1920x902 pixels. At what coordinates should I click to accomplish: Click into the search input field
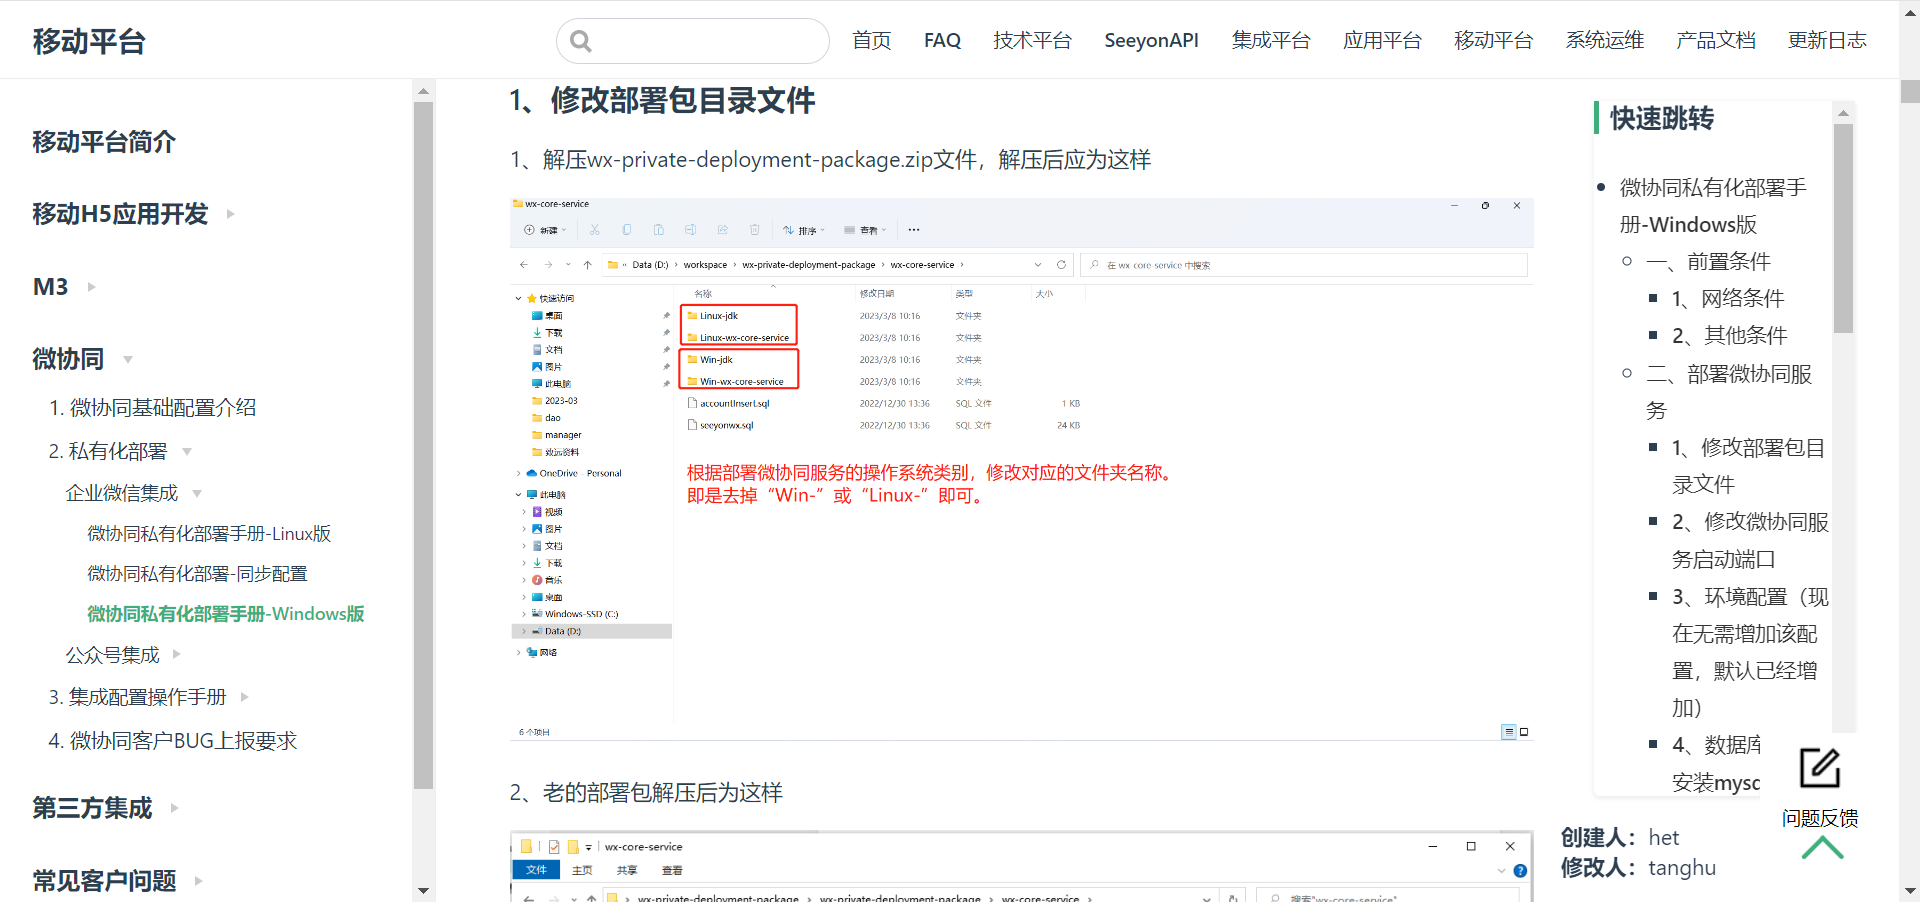coord(705,41)
